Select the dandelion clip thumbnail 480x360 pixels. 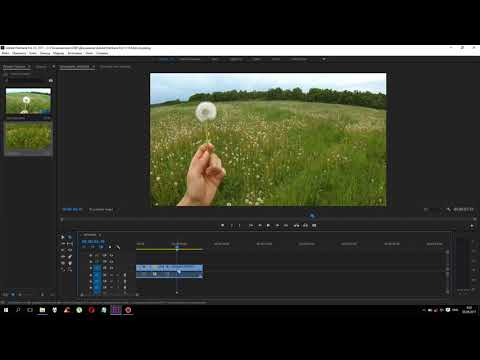[28, 101]
